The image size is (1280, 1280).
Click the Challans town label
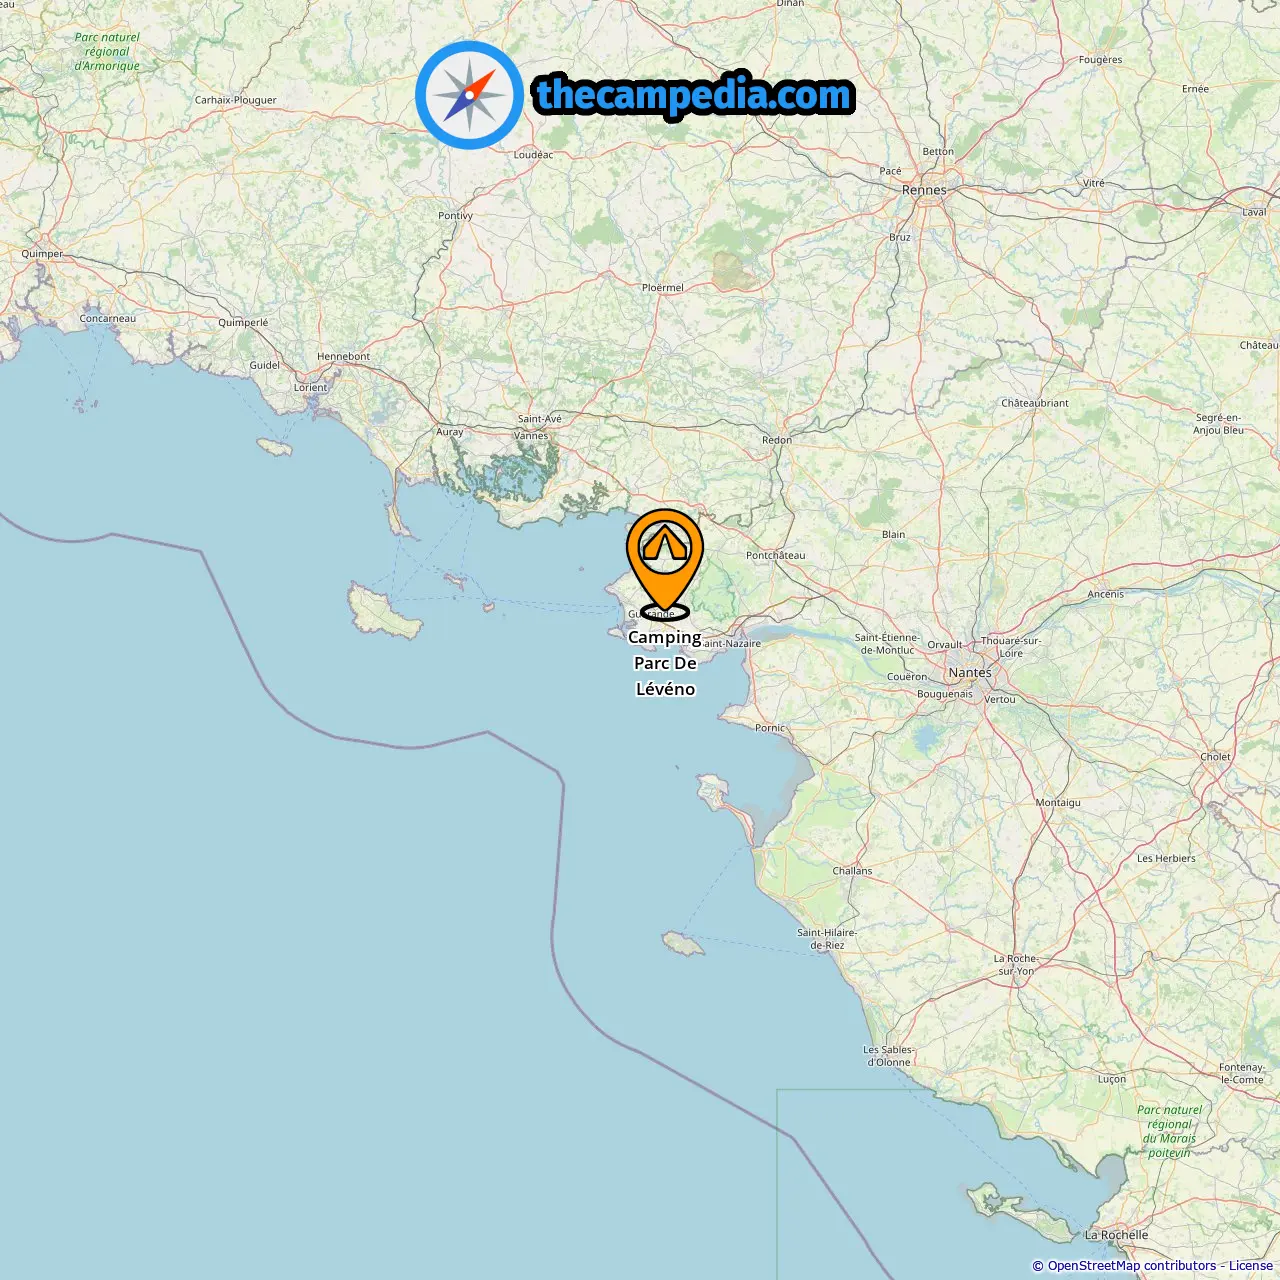tap(852, 871)
